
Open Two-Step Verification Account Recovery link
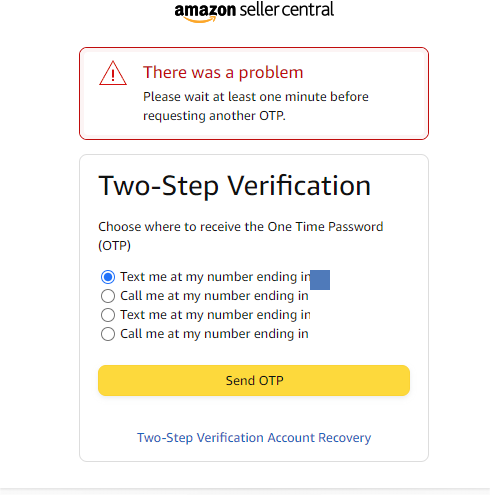tap(254, 438)
